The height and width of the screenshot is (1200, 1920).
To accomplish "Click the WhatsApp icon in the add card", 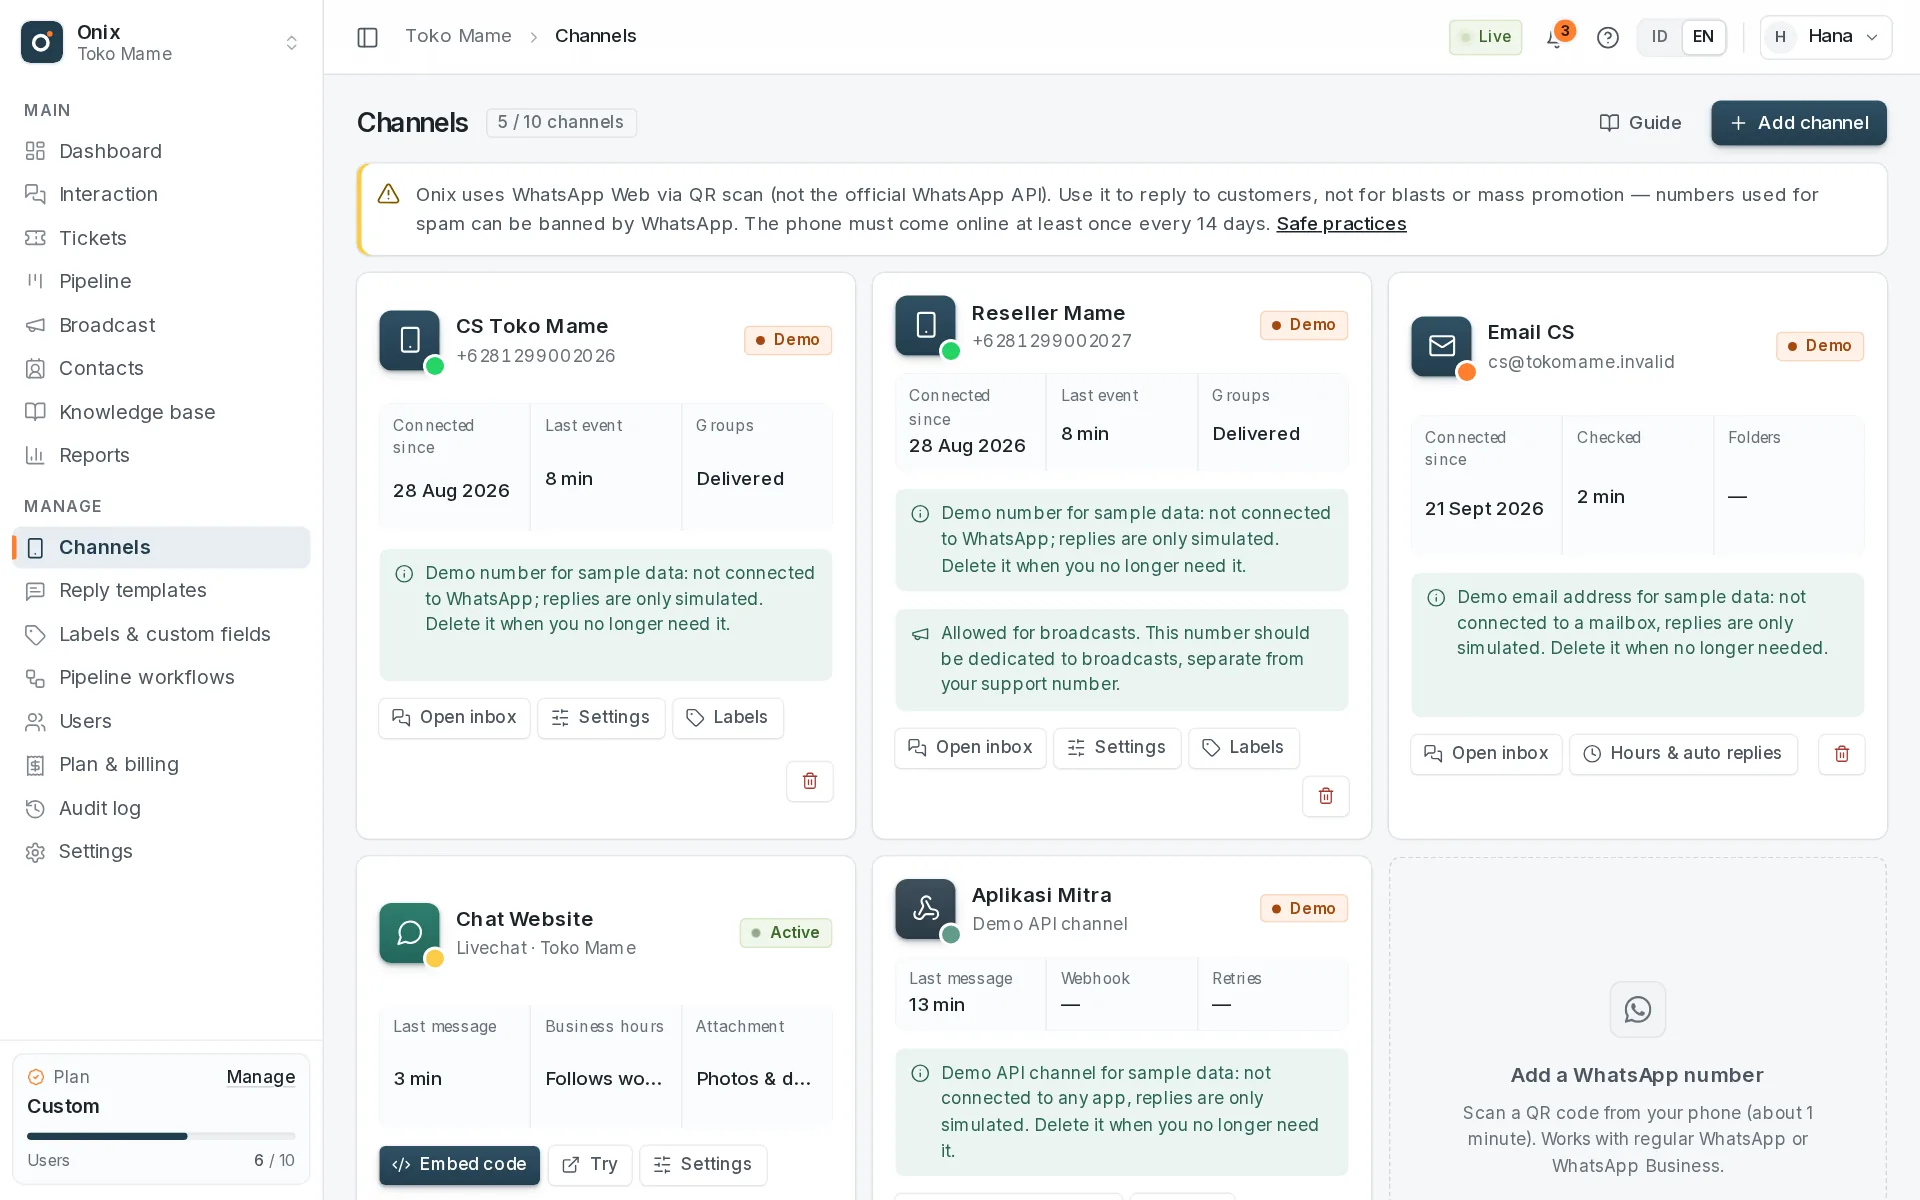I will [x=1637, y=1009].
